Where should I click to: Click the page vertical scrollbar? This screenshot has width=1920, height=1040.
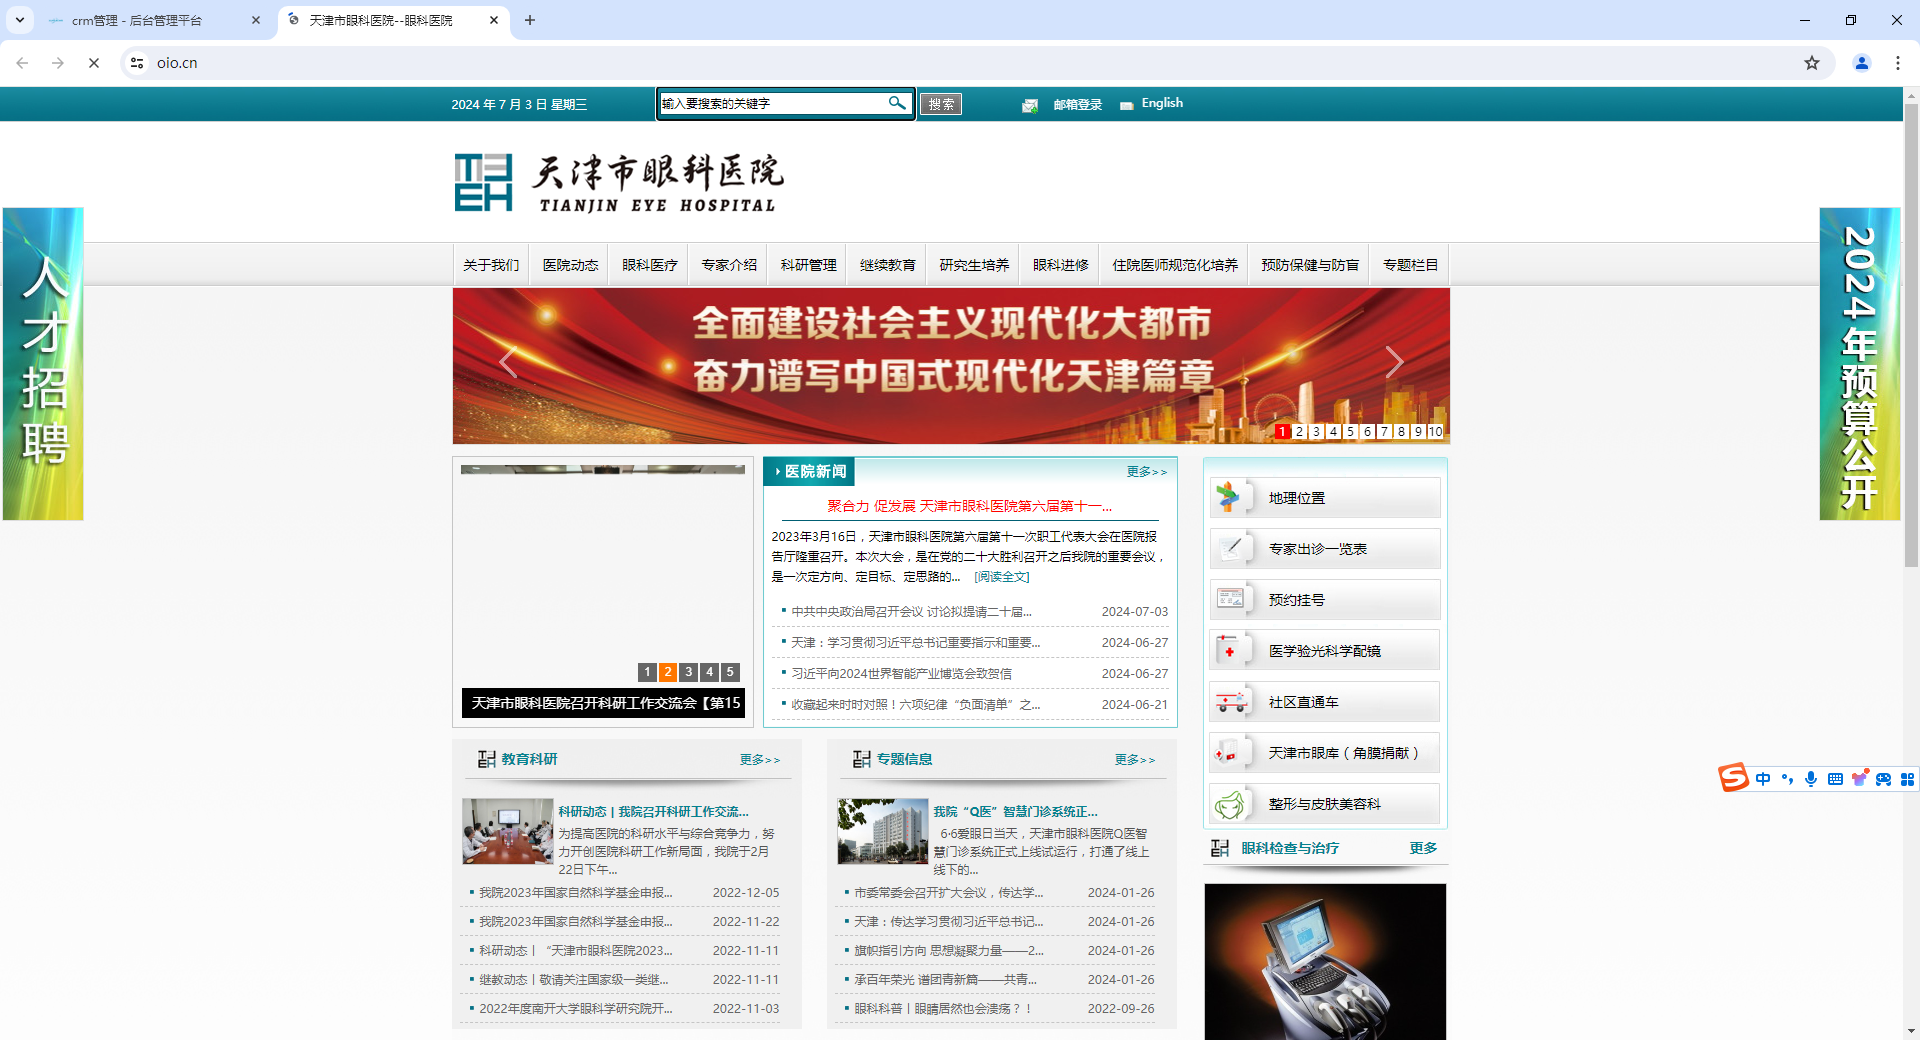coord(1911,335)
